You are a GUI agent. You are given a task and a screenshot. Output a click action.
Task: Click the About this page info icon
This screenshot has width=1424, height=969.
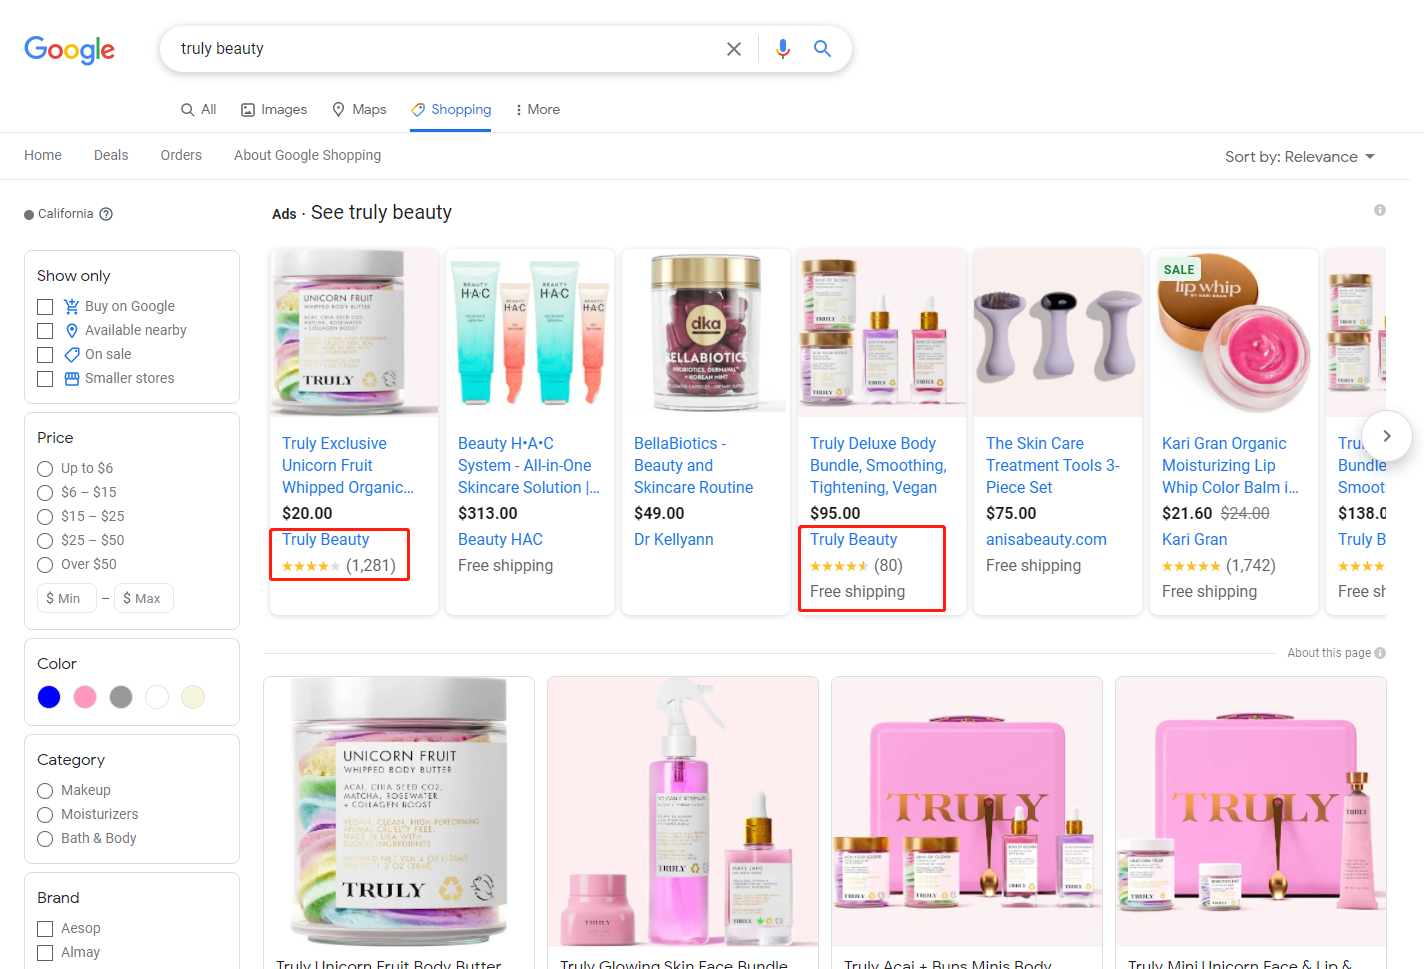1380,653
